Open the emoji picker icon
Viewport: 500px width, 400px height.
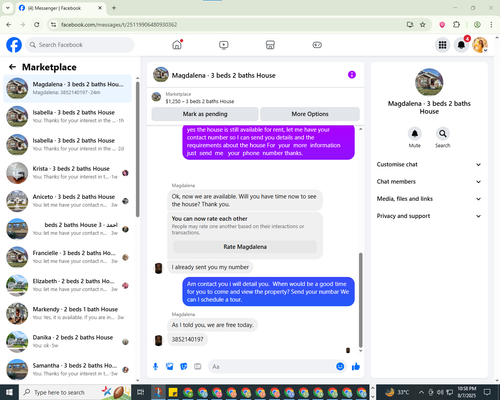(x=340, y=367)
